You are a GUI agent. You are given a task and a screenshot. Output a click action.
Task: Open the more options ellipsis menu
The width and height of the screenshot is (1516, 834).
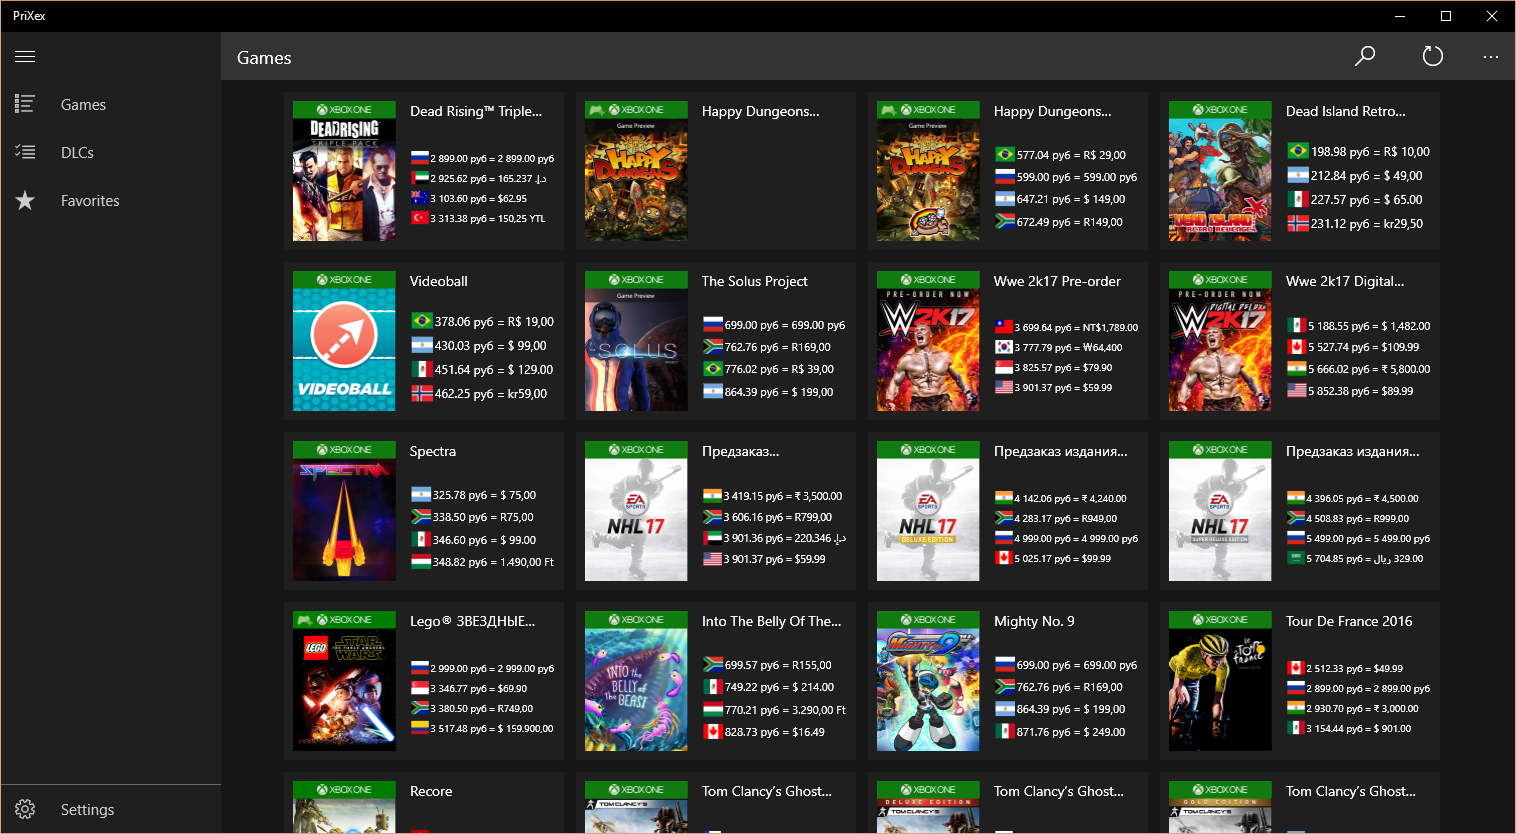[x=1490, y=57]
